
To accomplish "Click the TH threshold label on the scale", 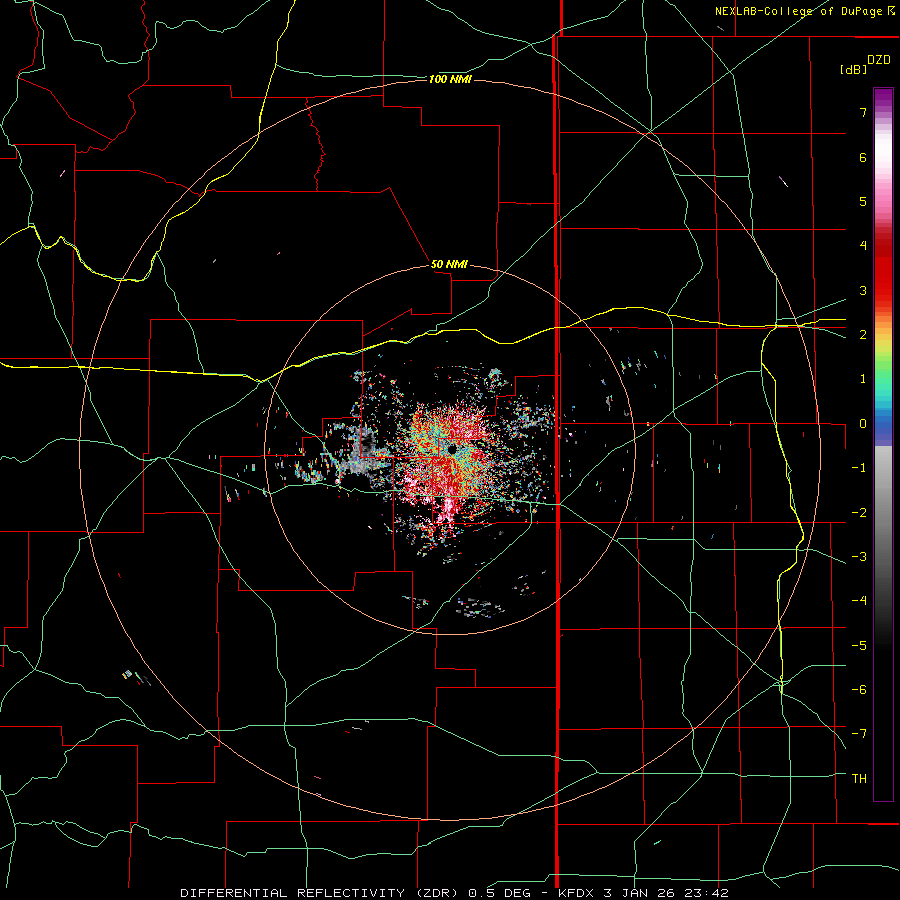I will (x=859, y=778).
